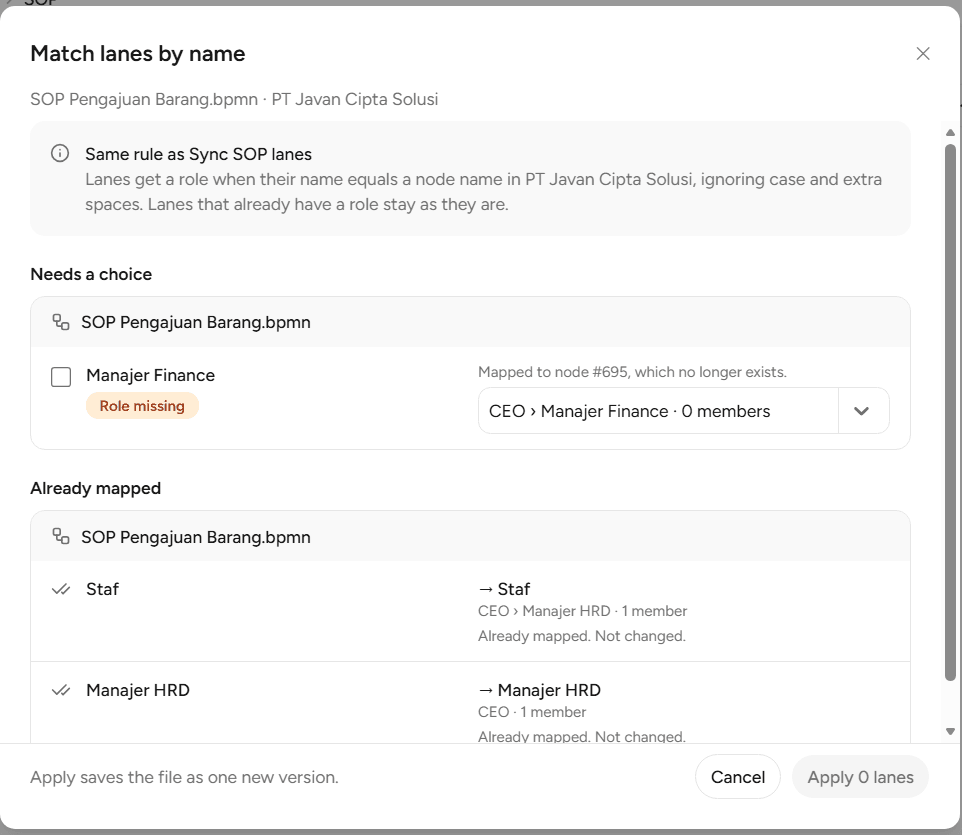The width and height of the screenshot is (962, 835).
Task: Open the dropdown arrow for Manajer Finance role
Action: tap(861, 411)
